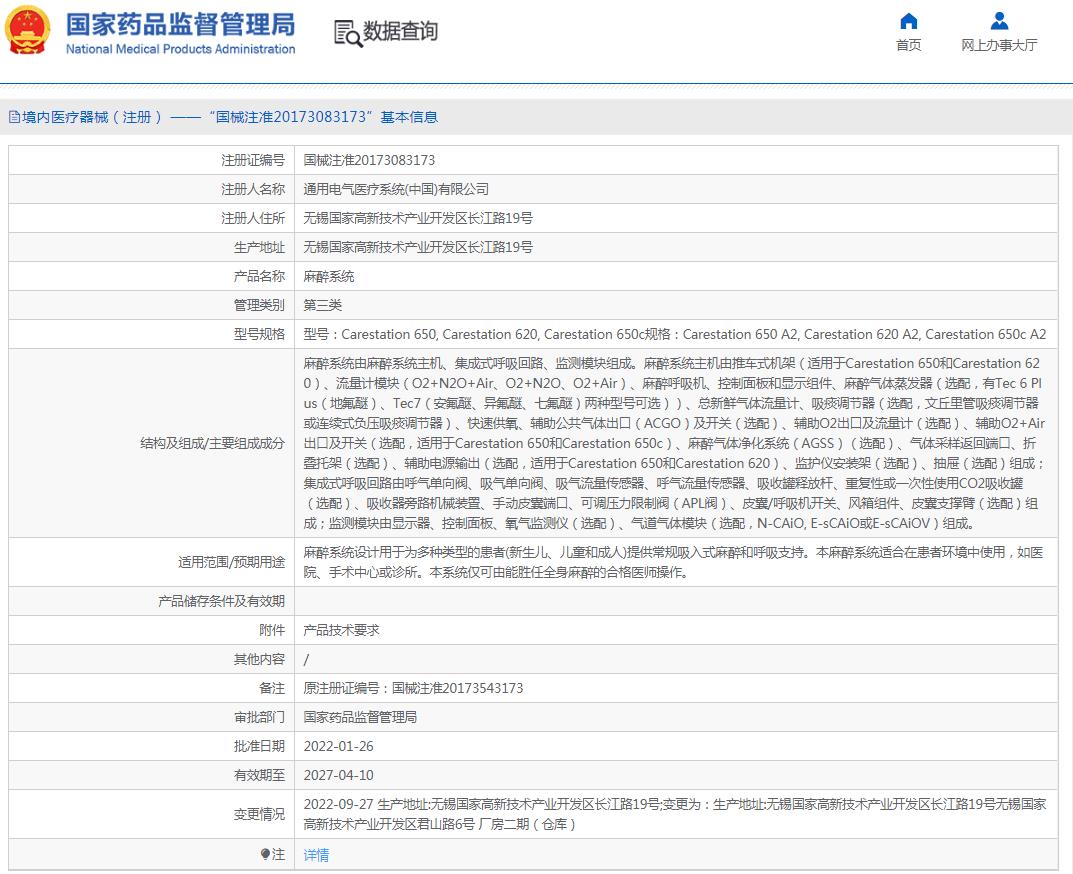Image resolution: width=1073 pixels, height=874 pixels.
Task: Select 国家药品监督管理局 approval department value
Action: [360, 717]
